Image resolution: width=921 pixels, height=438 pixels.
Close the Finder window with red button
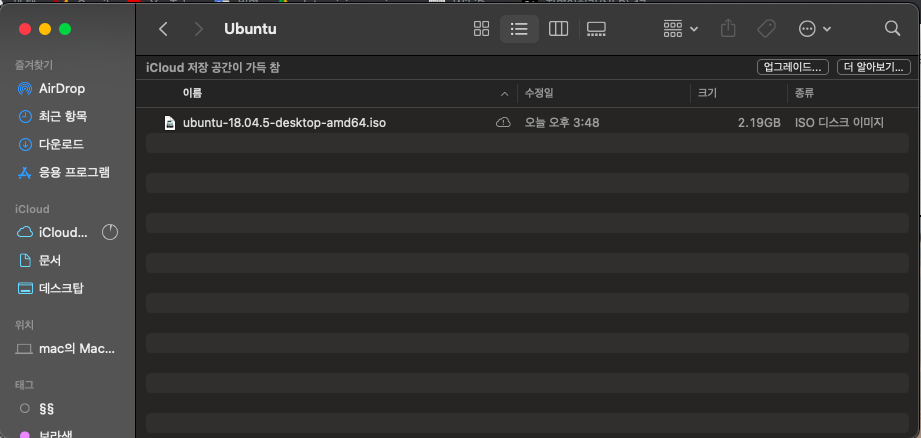(x=25, y=29)
